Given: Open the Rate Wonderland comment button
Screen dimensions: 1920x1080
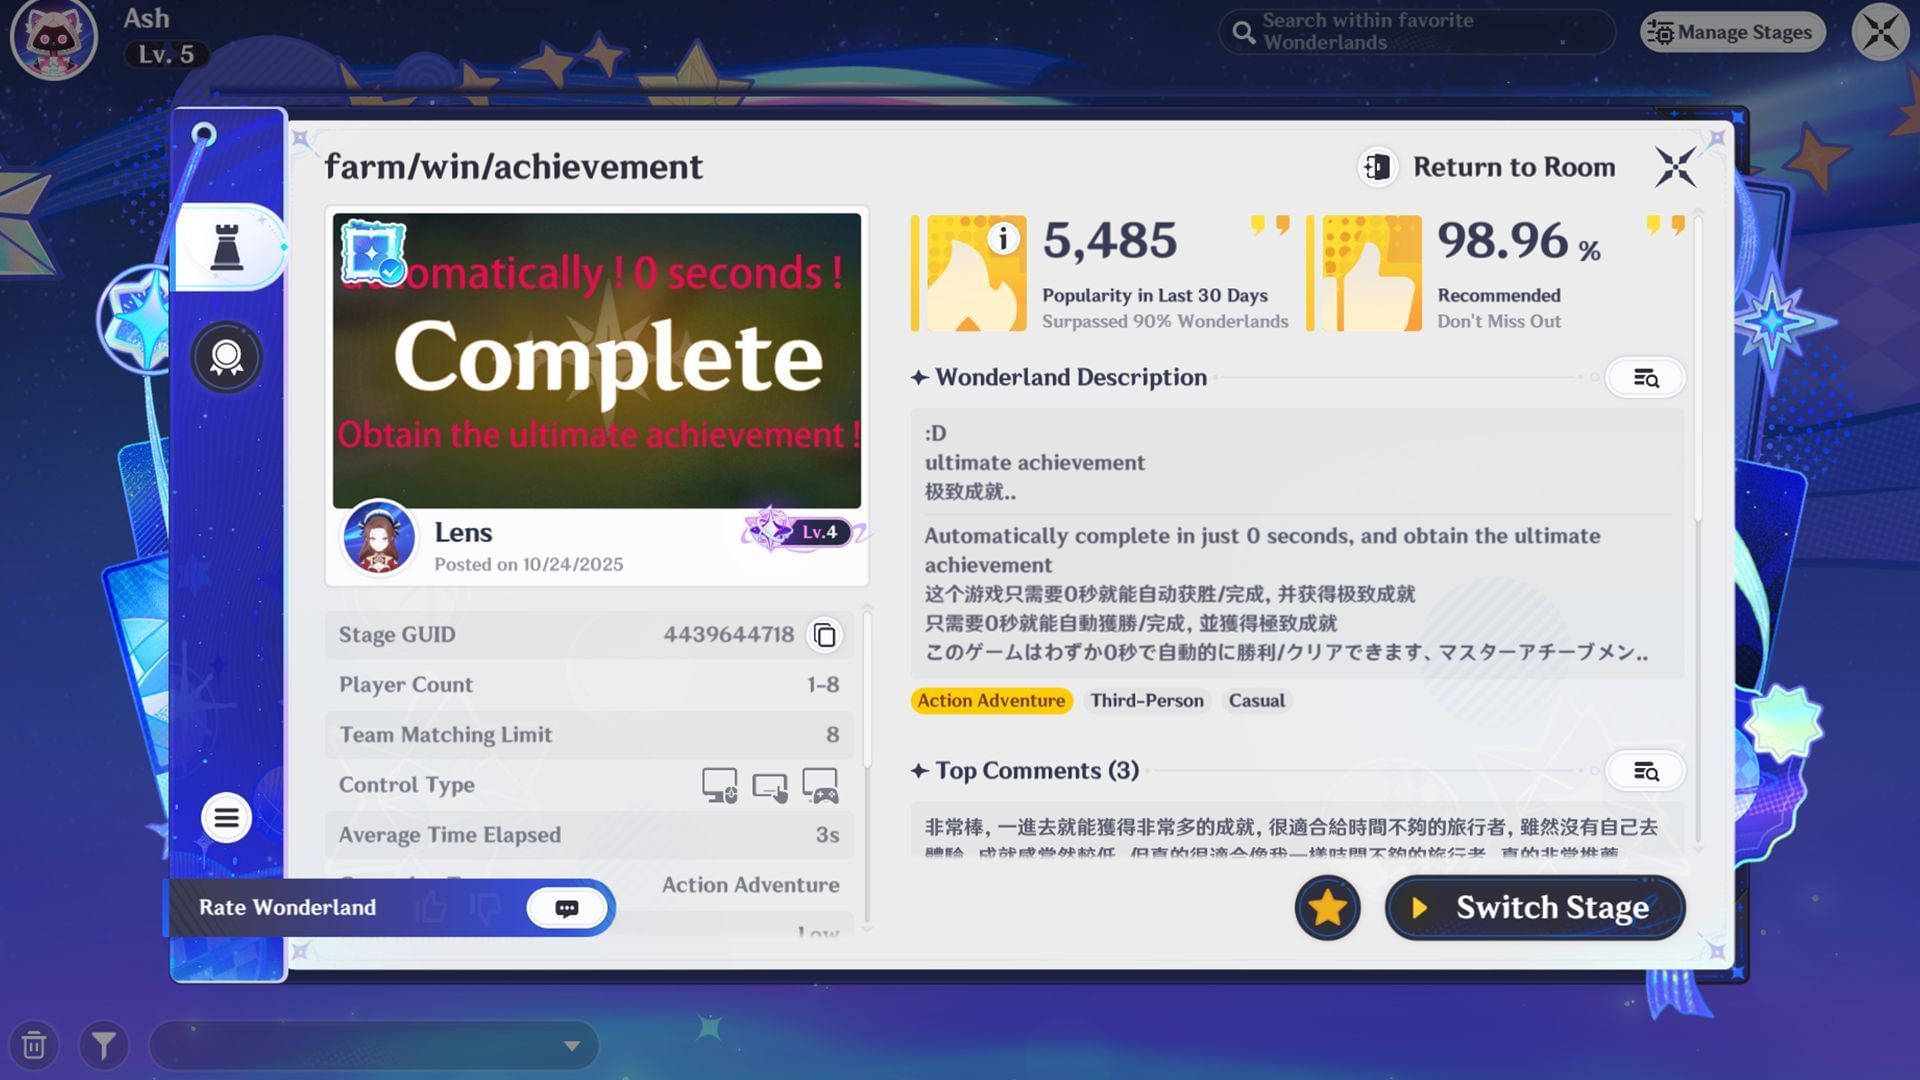Looking at the screenshot, I should tap(566, 908).
